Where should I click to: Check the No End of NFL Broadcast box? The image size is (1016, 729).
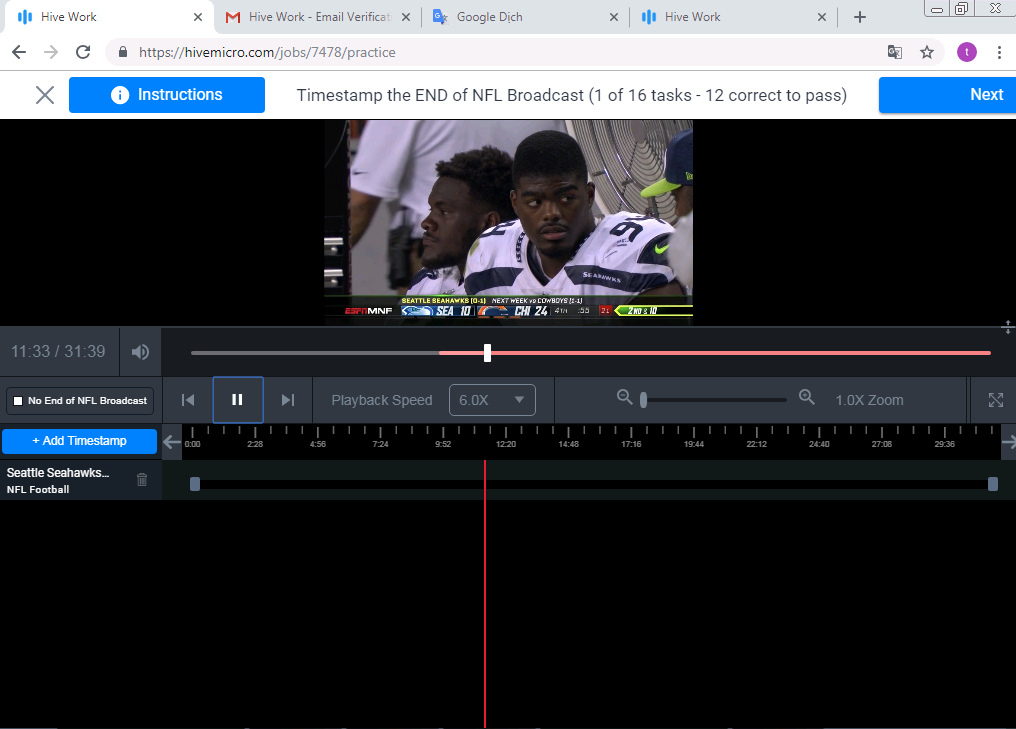click(17, 401)
